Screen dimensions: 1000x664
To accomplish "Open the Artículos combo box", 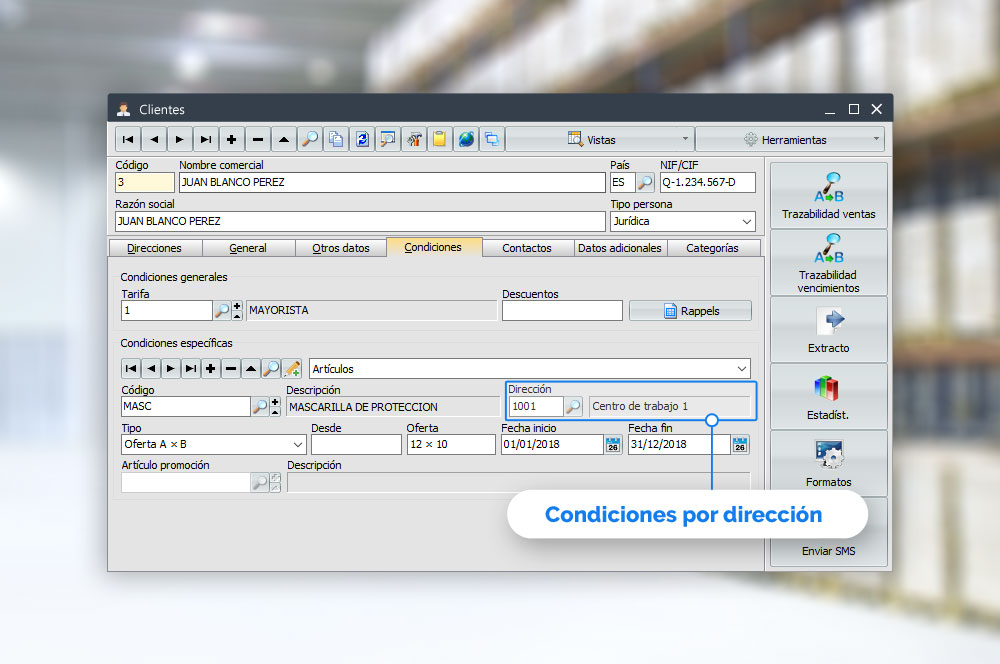I will pos(740,369).
